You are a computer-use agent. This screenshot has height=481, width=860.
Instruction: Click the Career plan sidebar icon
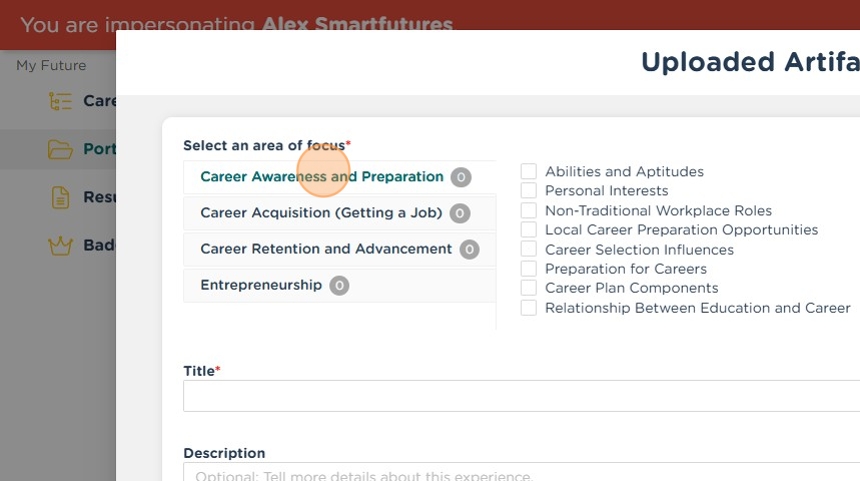pos(60,101)
